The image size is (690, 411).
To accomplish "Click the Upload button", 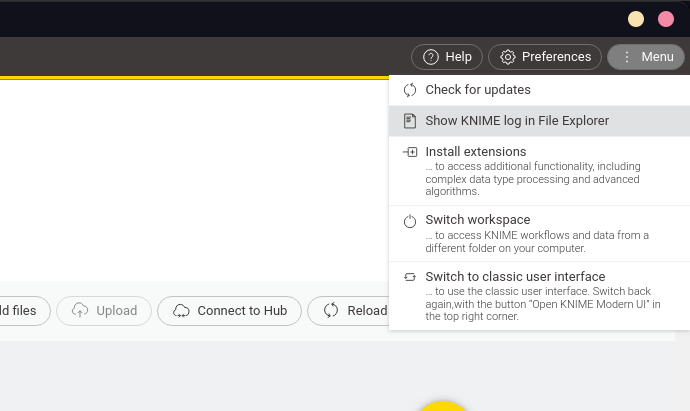I will pyautogui.click(x=104, y=311).
